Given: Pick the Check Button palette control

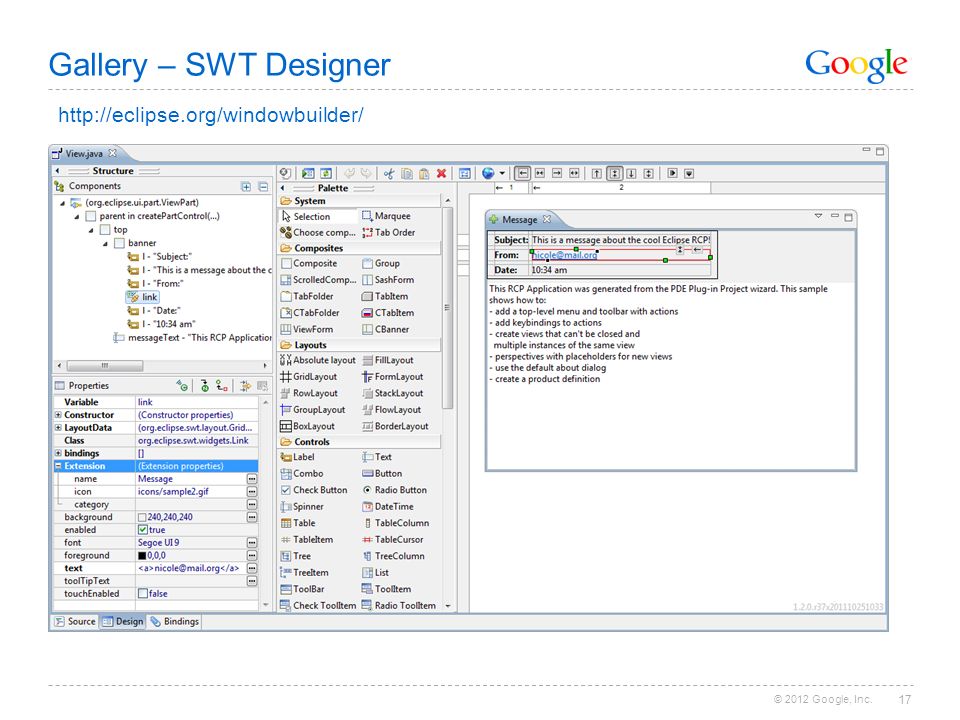Looking at the screenshot, I should pyautogui.click(x=314, y=490).
